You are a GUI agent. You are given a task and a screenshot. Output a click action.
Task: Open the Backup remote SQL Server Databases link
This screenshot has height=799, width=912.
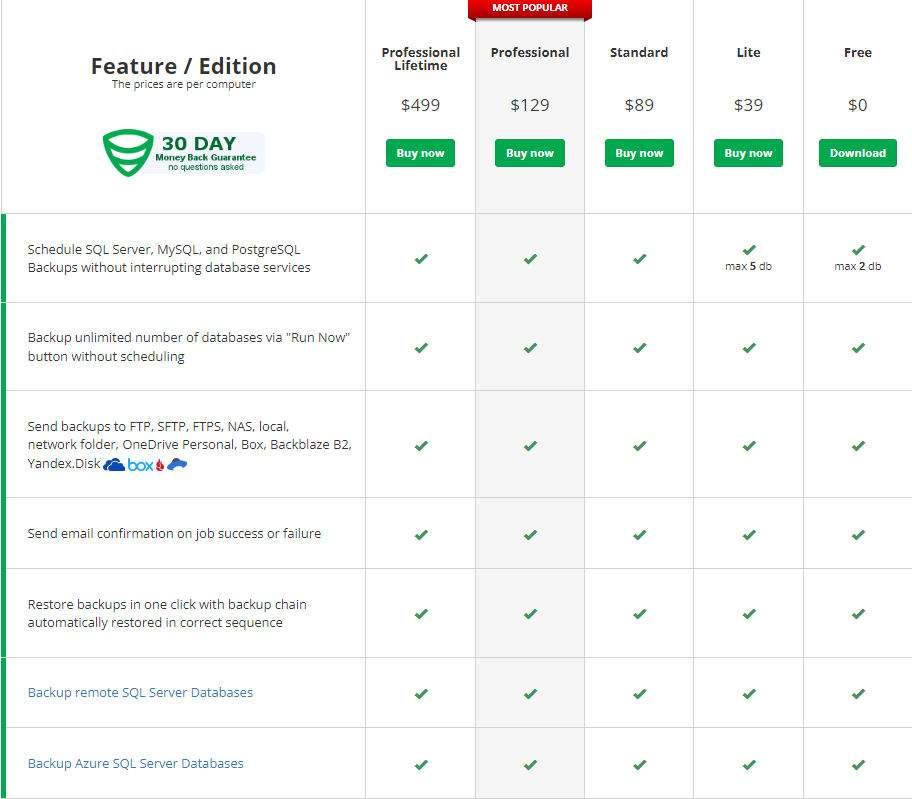140,692
